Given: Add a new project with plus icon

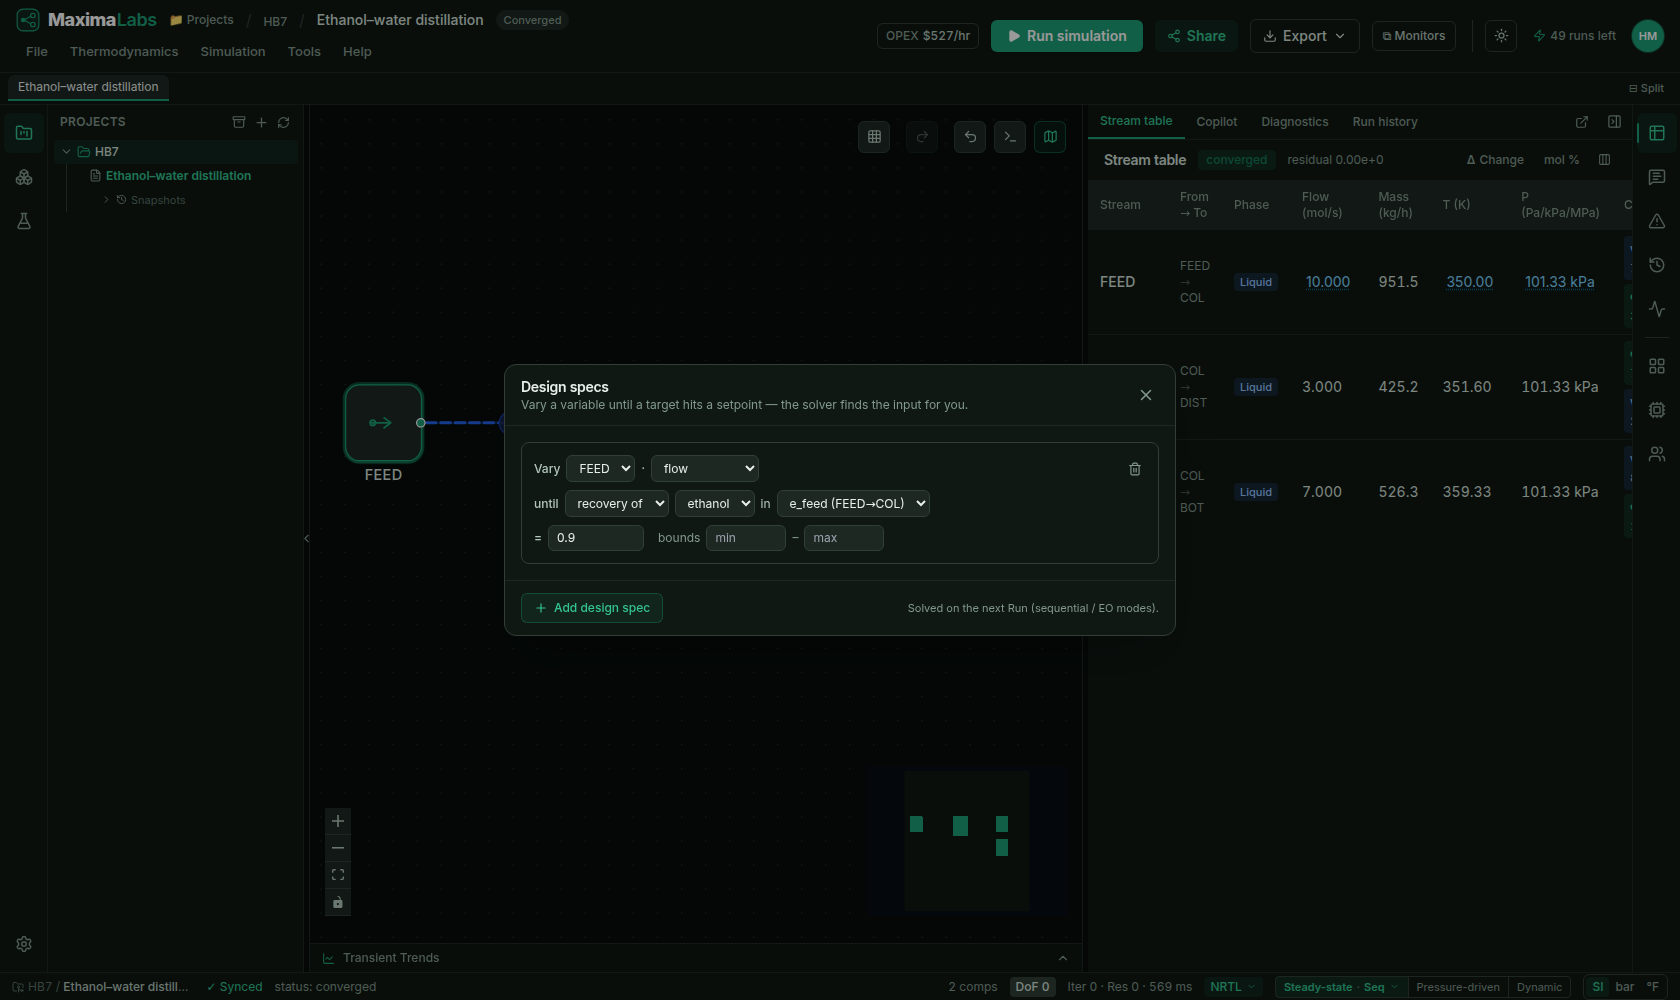Looking at the screenshot, I should tap(261, 122).
